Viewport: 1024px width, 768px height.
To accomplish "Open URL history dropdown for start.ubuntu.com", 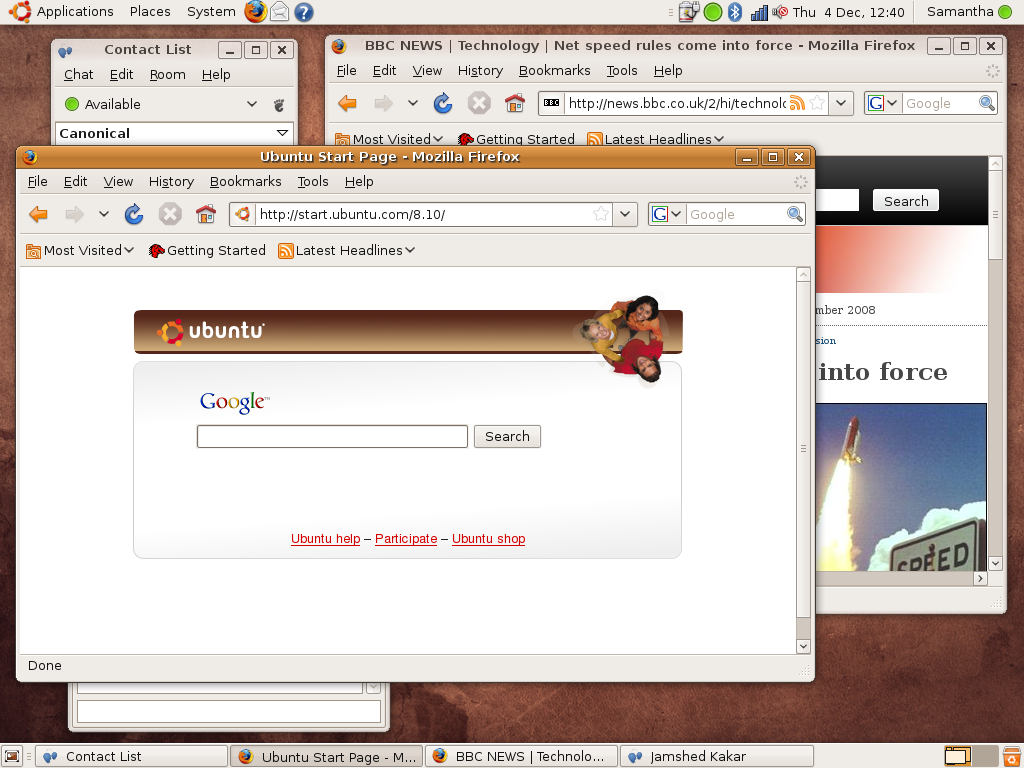I will click(626, 214).
